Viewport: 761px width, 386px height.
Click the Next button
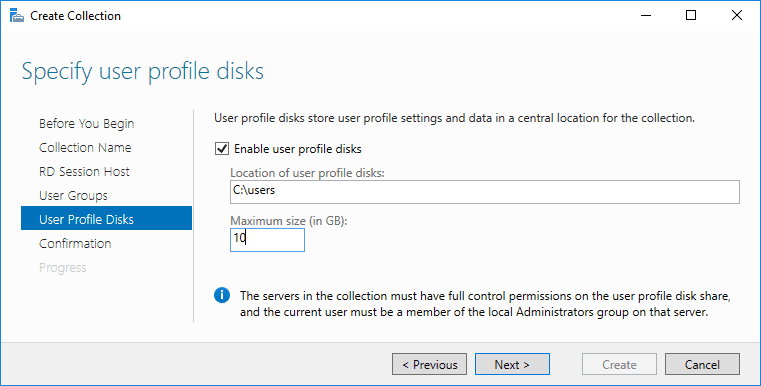pyautogui.click(x=512, y=365)
